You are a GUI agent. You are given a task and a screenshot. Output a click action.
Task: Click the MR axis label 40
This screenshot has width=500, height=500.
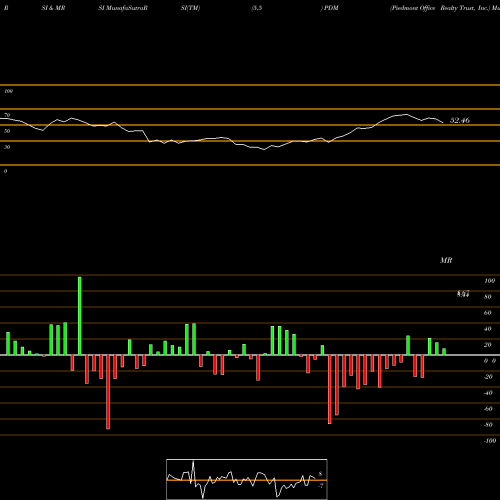[x=488, y=329]
